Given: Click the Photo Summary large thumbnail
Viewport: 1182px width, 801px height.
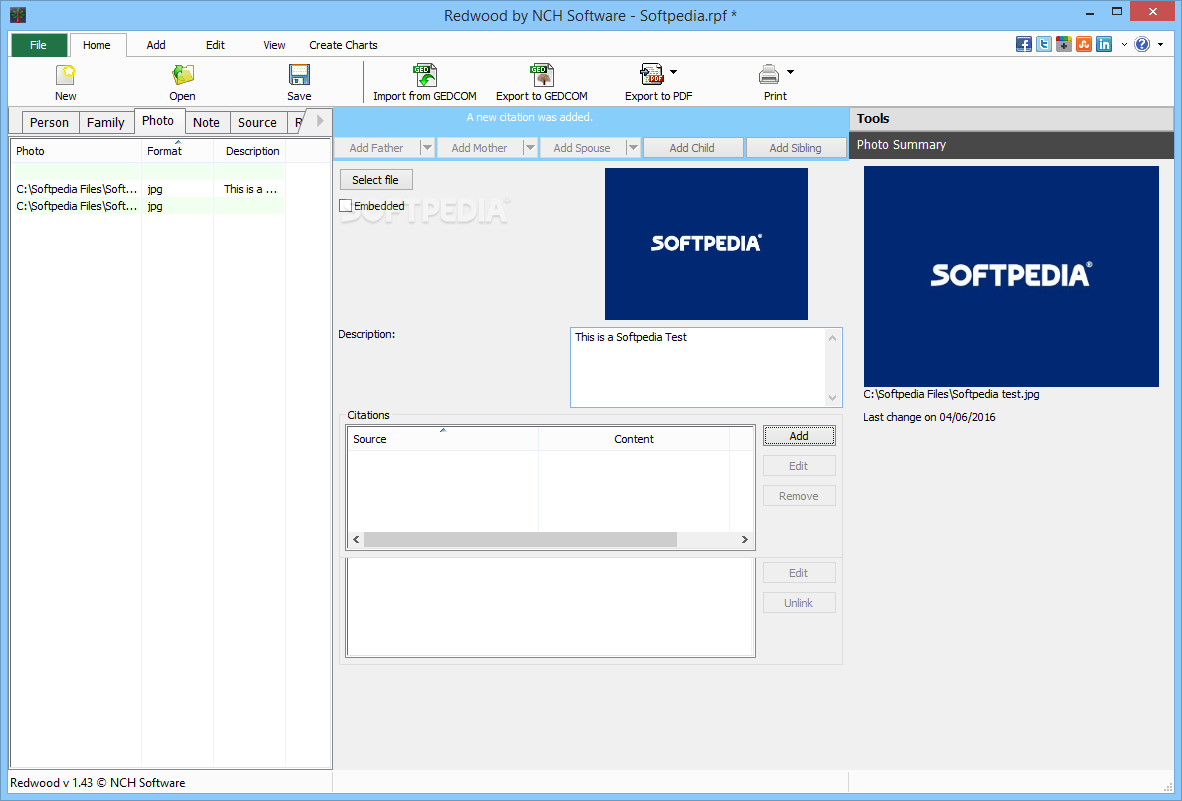Looking at the screenshot, I should (x=1011, y=277).
